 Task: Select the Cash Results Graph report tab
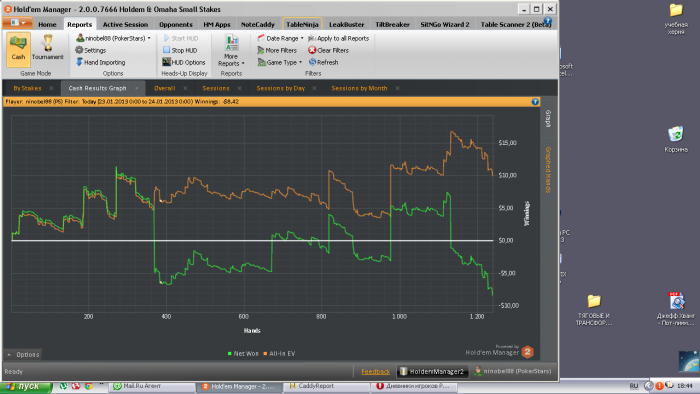[x=97, y=88]
